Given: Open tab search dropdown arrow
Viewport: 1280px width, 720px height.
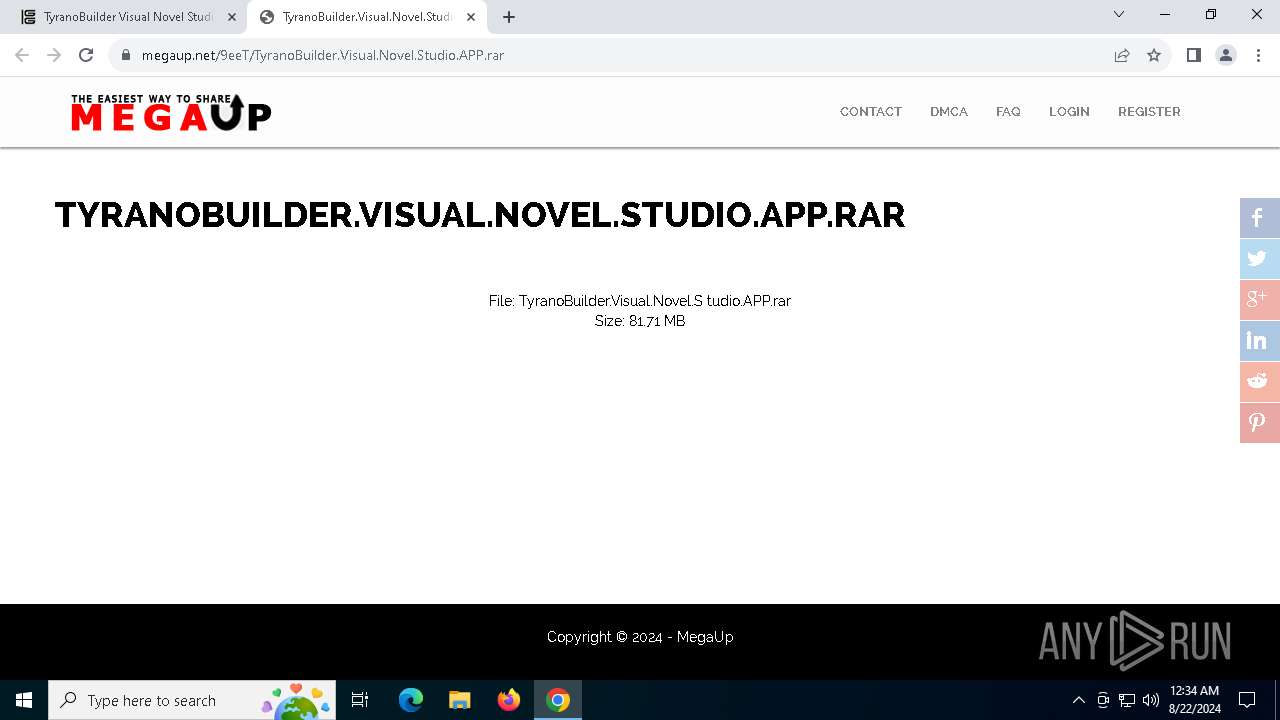Looking at the screenshot, I should (x=1119, y=14).
